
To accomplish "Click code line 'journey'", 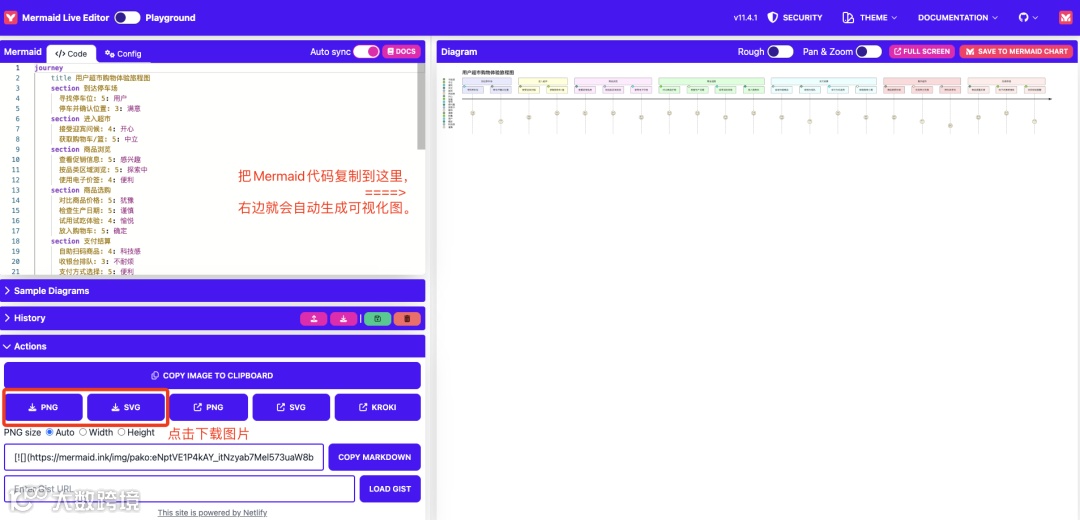I will (48, 68).
